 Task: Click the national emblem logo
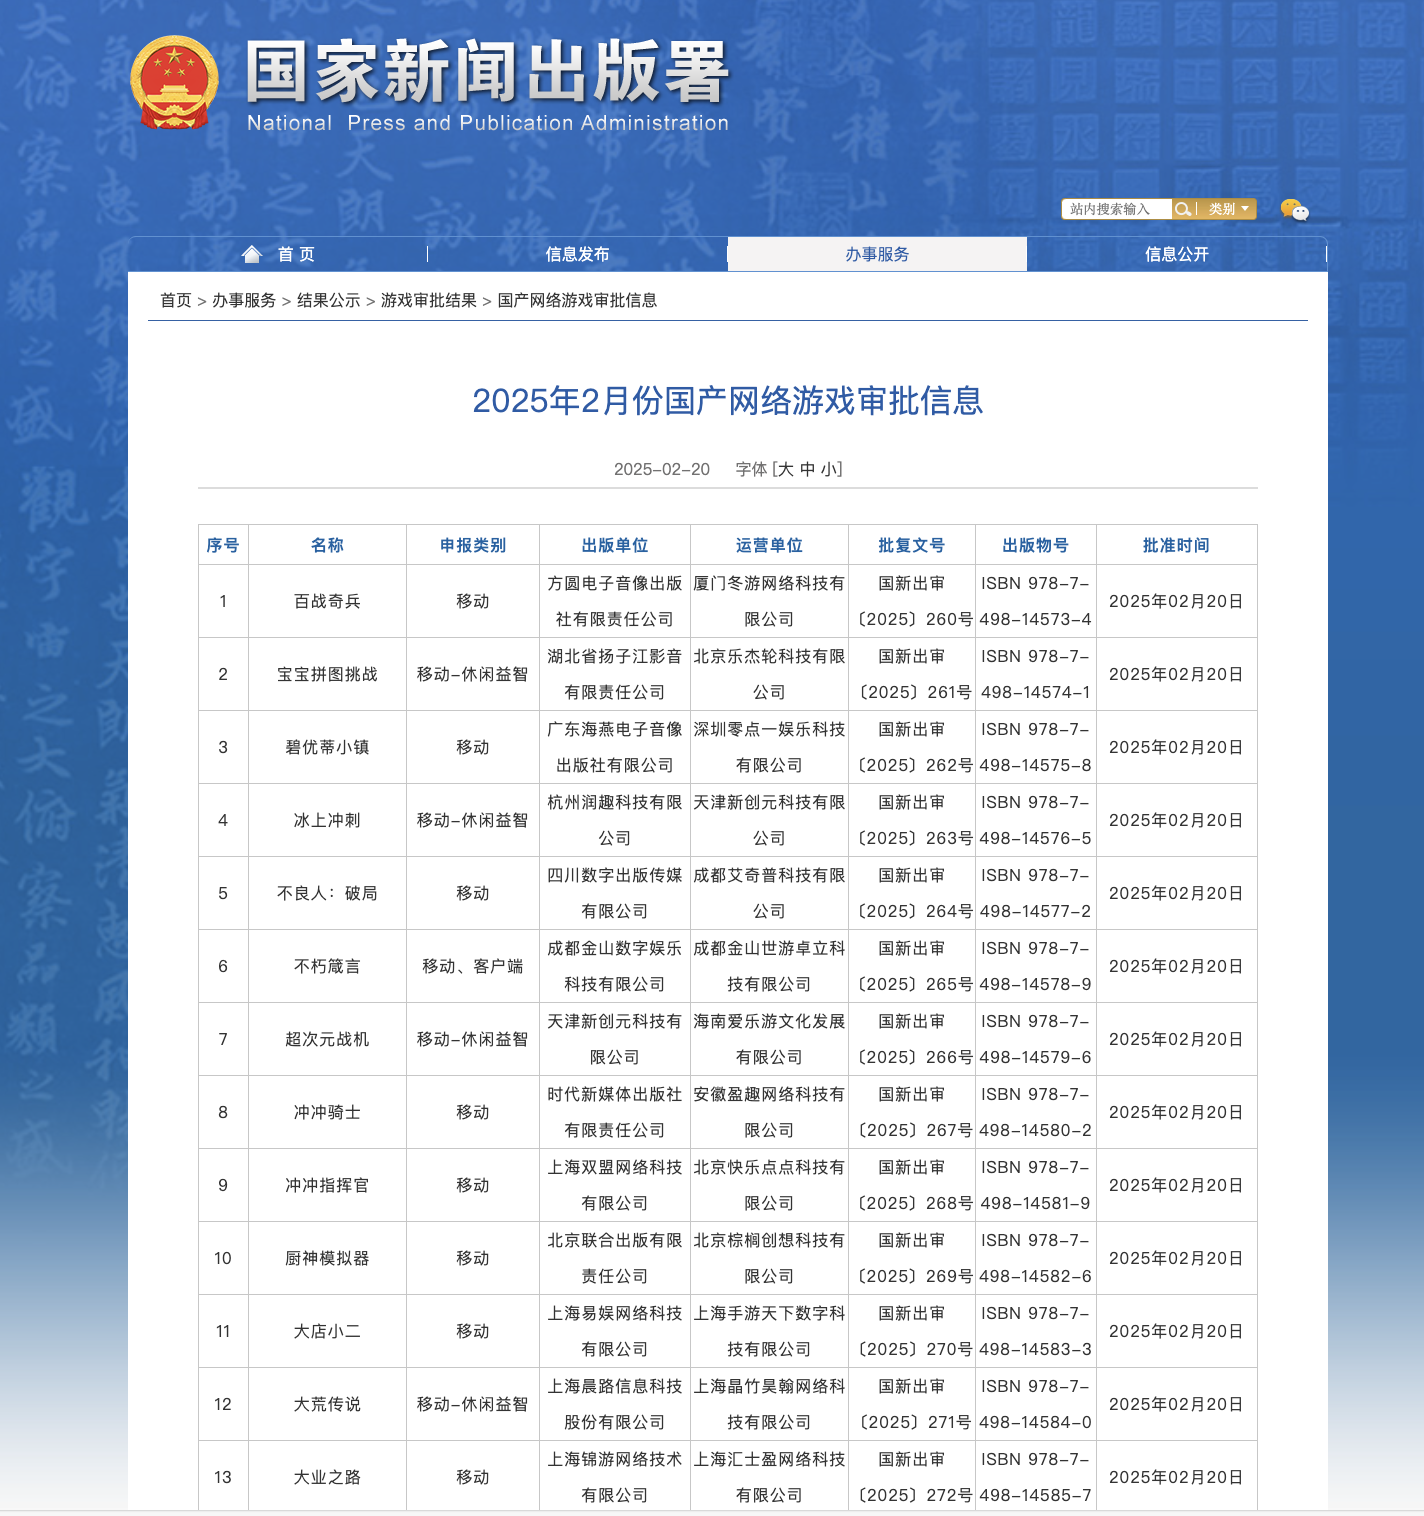pyautogui.click(x=174, y=83)
